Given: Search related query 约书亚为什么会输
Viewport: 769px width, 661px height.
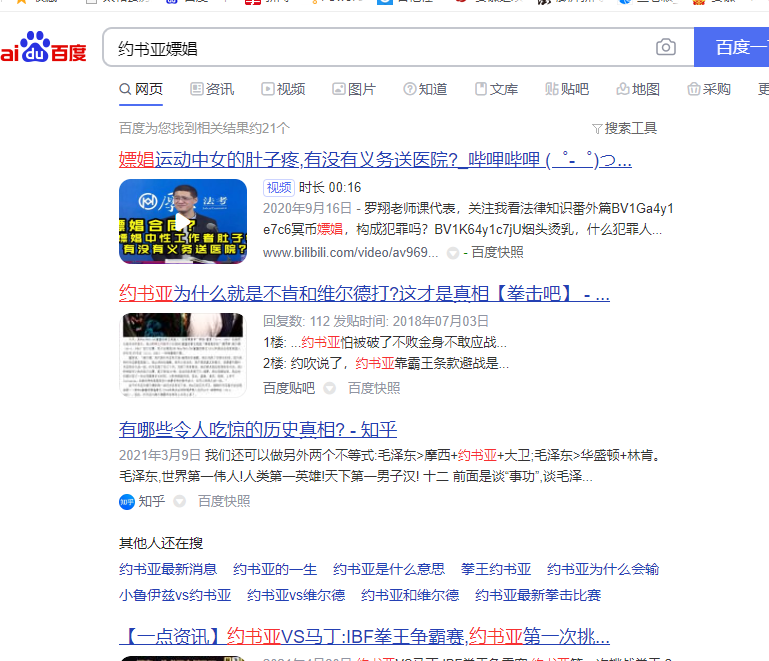Looking at the screenshot, I should tap(603, 569).
